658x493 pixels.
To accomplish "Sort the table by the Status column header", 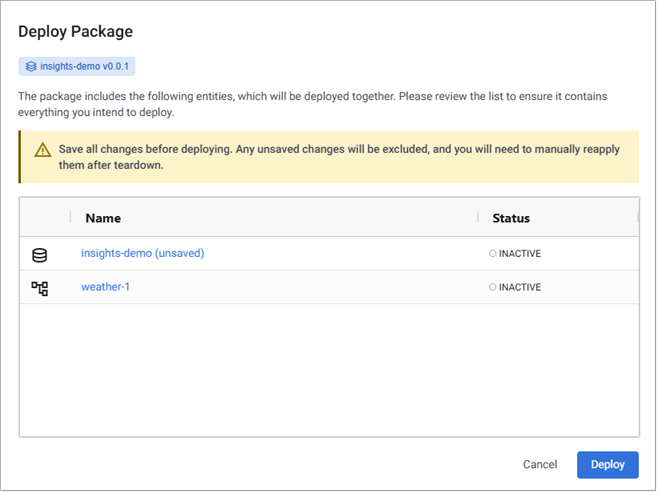I will (x=510, y=218).
